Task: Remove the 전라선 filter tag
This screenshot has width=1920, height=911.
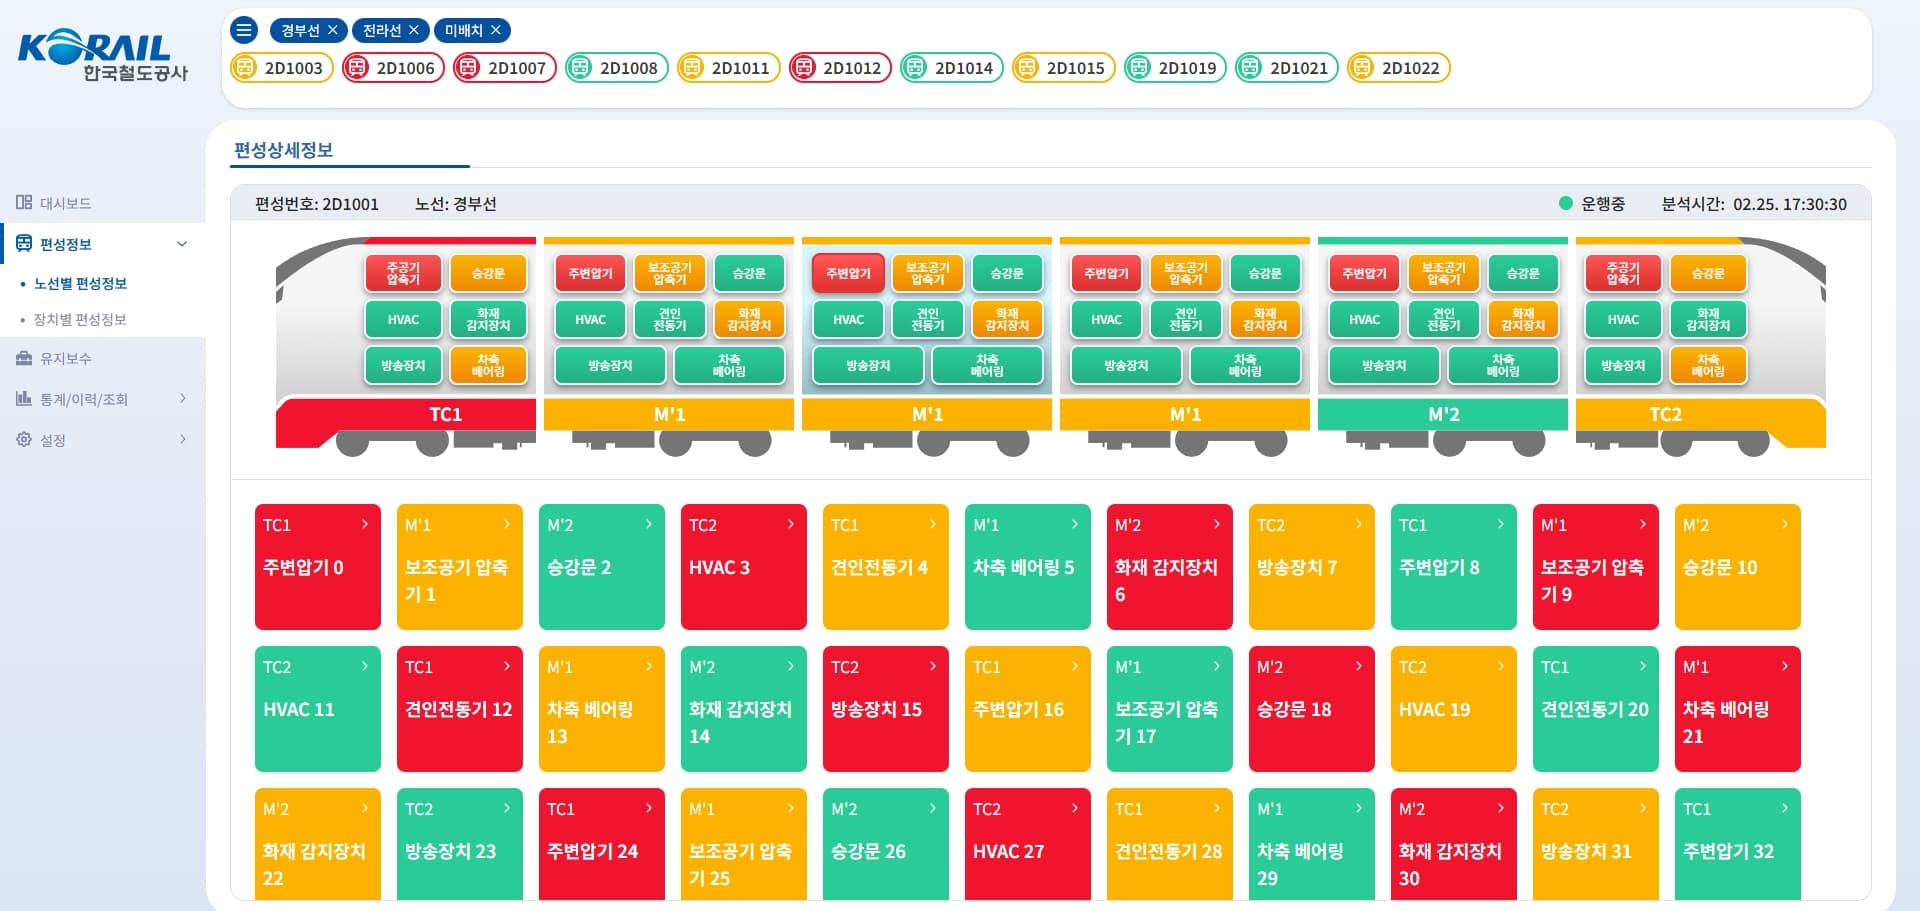Action: point(414,30)
